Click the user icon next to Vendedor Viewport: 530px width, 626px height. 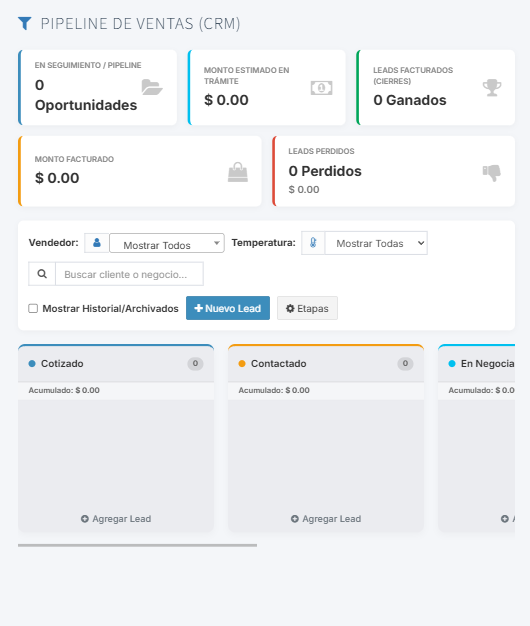[97, 243]
